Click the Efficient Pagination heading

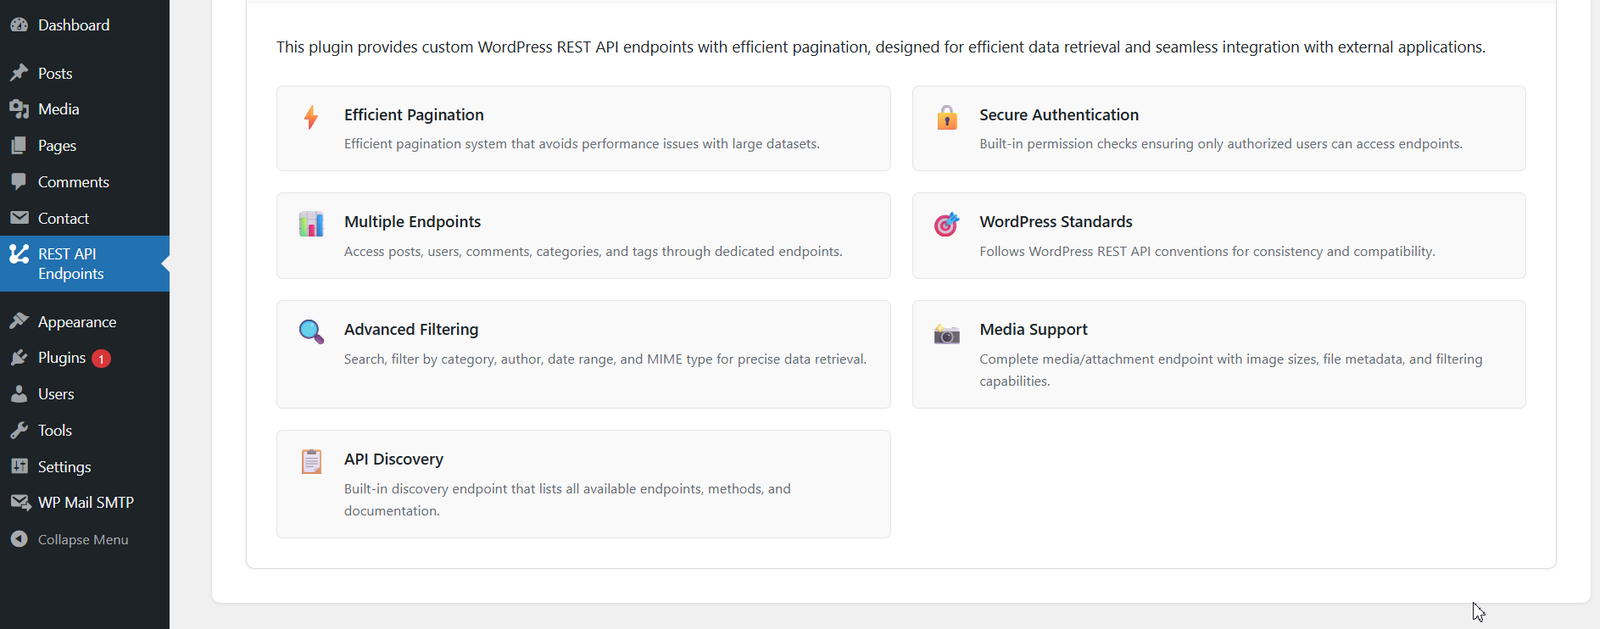(x=414, y=115)
